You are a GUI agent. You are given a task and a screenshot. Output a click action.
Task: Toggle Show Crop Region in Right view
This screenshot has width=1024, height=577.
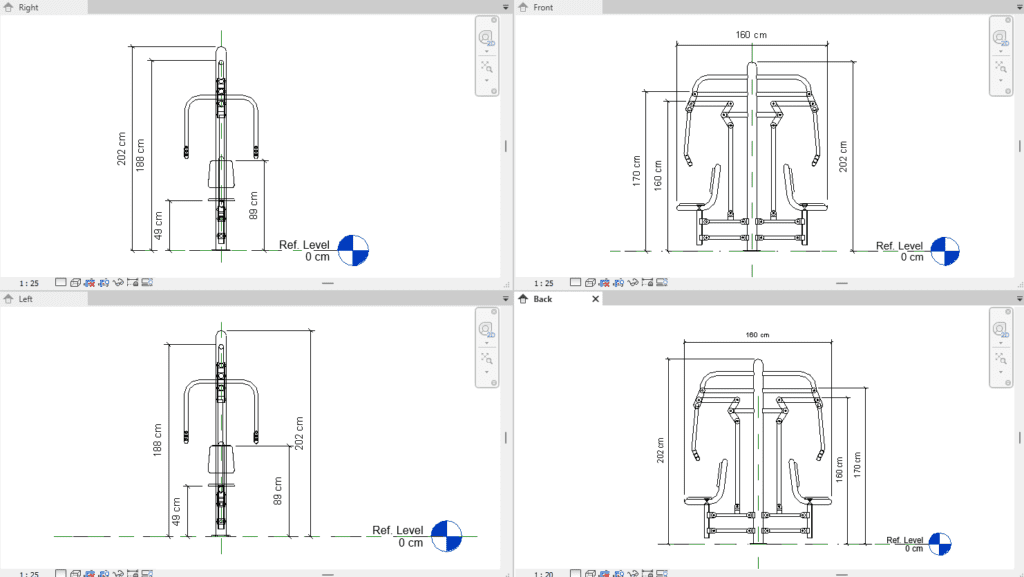103,282
